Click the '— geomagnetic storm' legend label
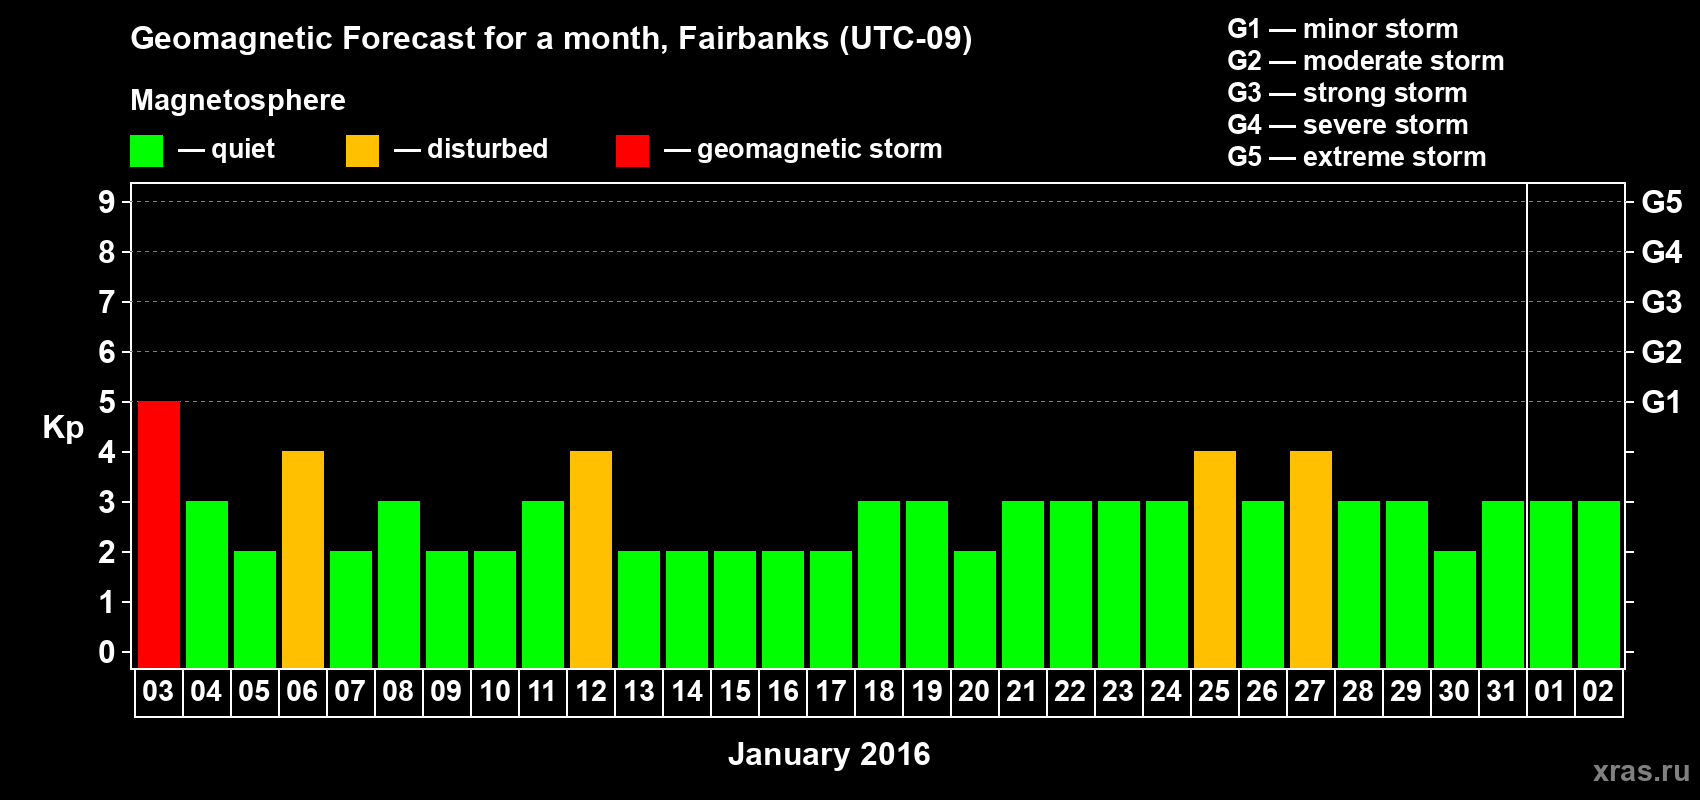Viewport: 1700px width, 800px height. (x=803, y=150)
